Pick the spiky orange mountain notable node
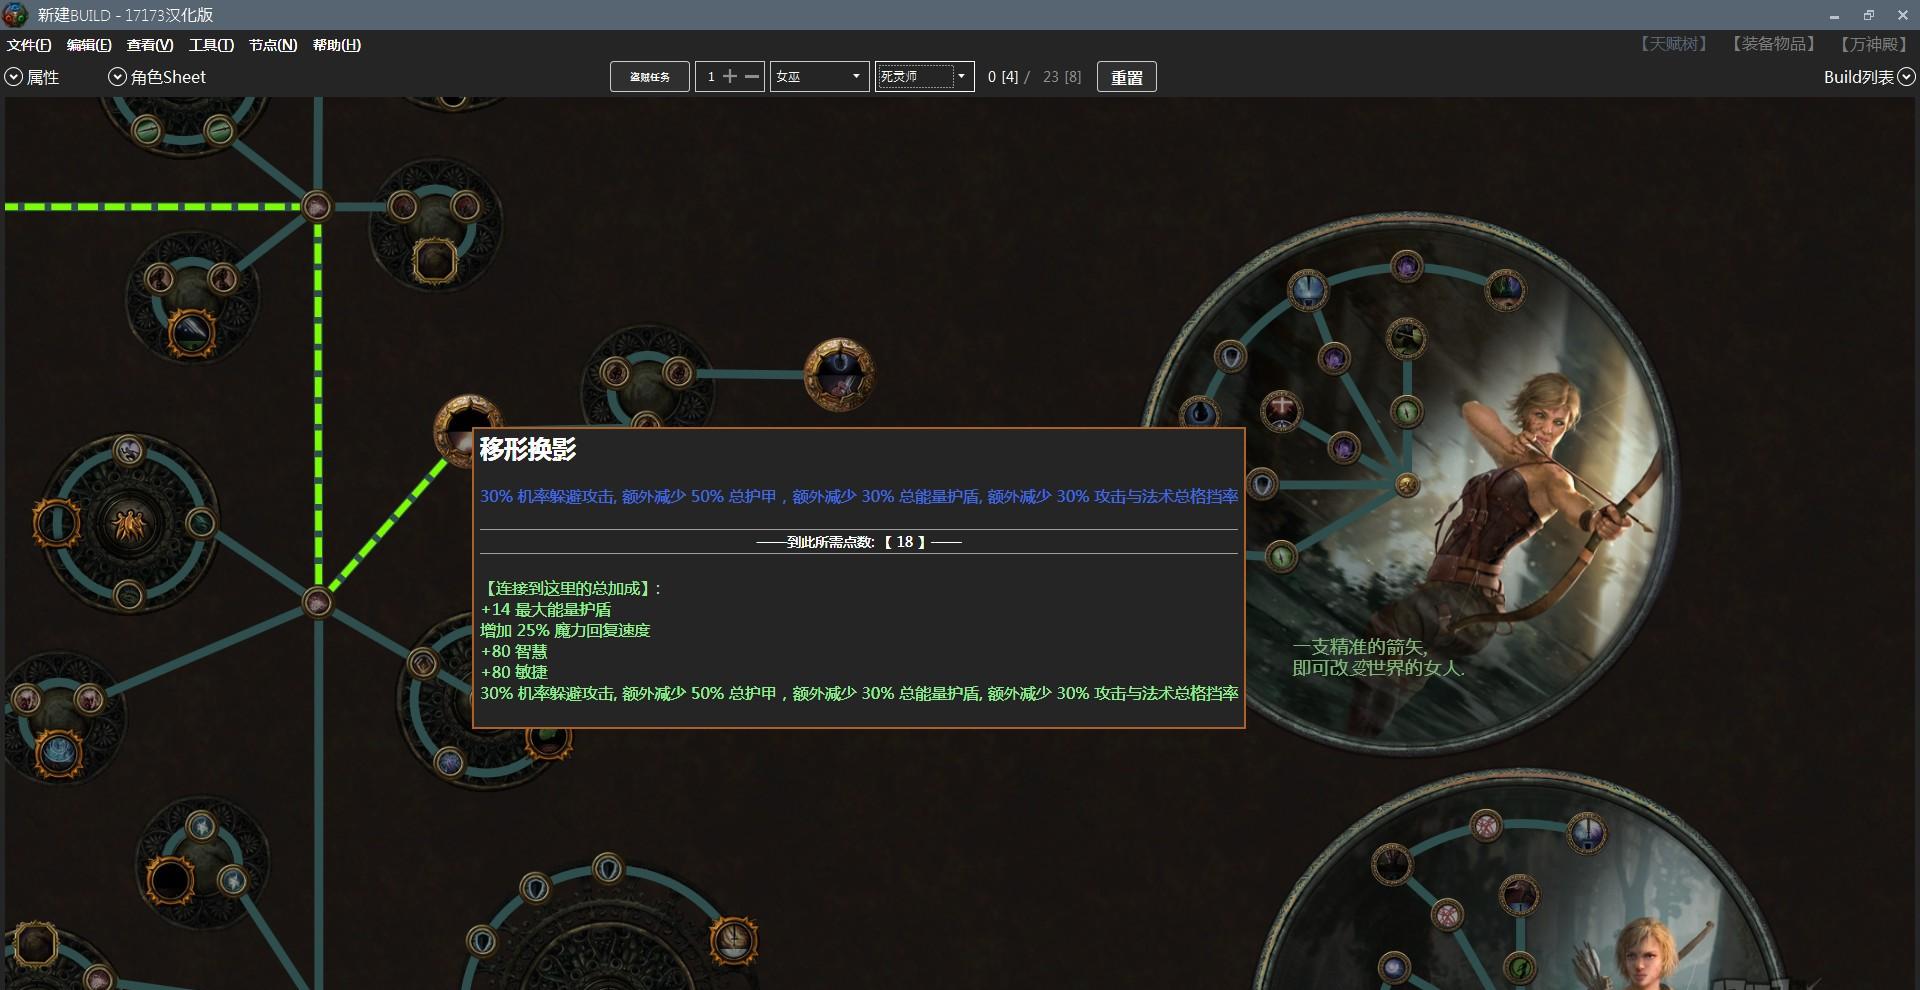 coord(190,334)
